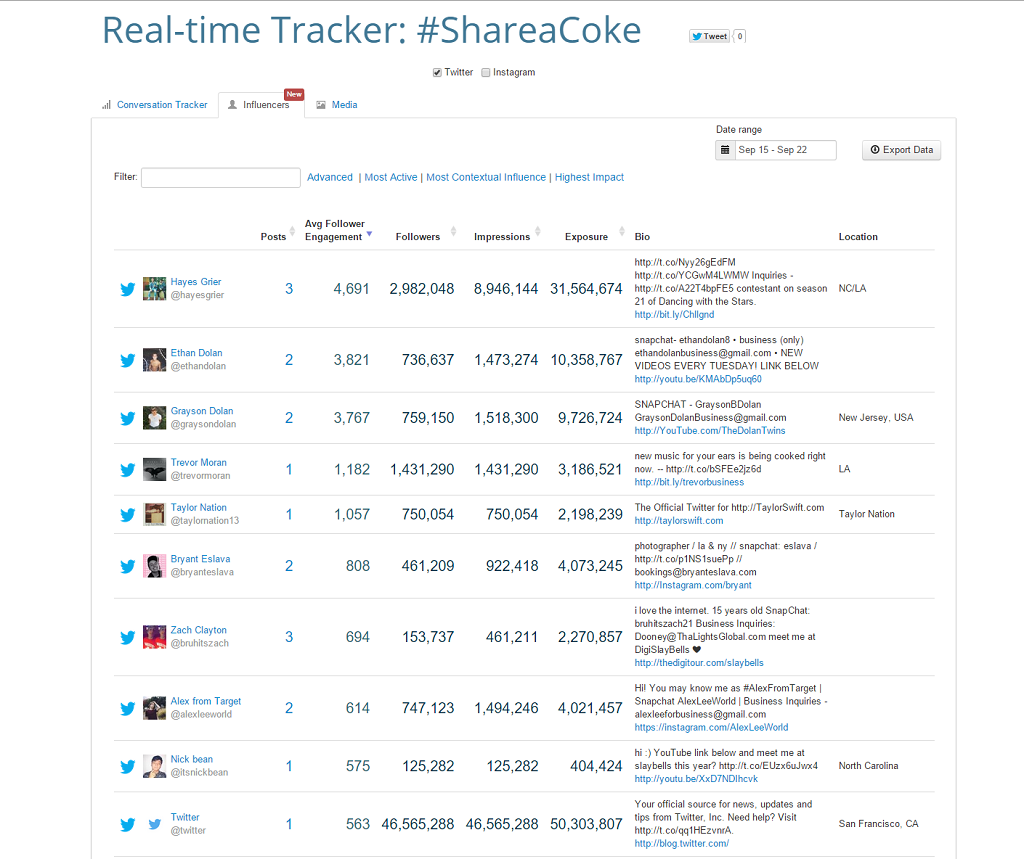Switch to the Media tab
This screenshot has width=1024, height=859.
tap(338, 105)
